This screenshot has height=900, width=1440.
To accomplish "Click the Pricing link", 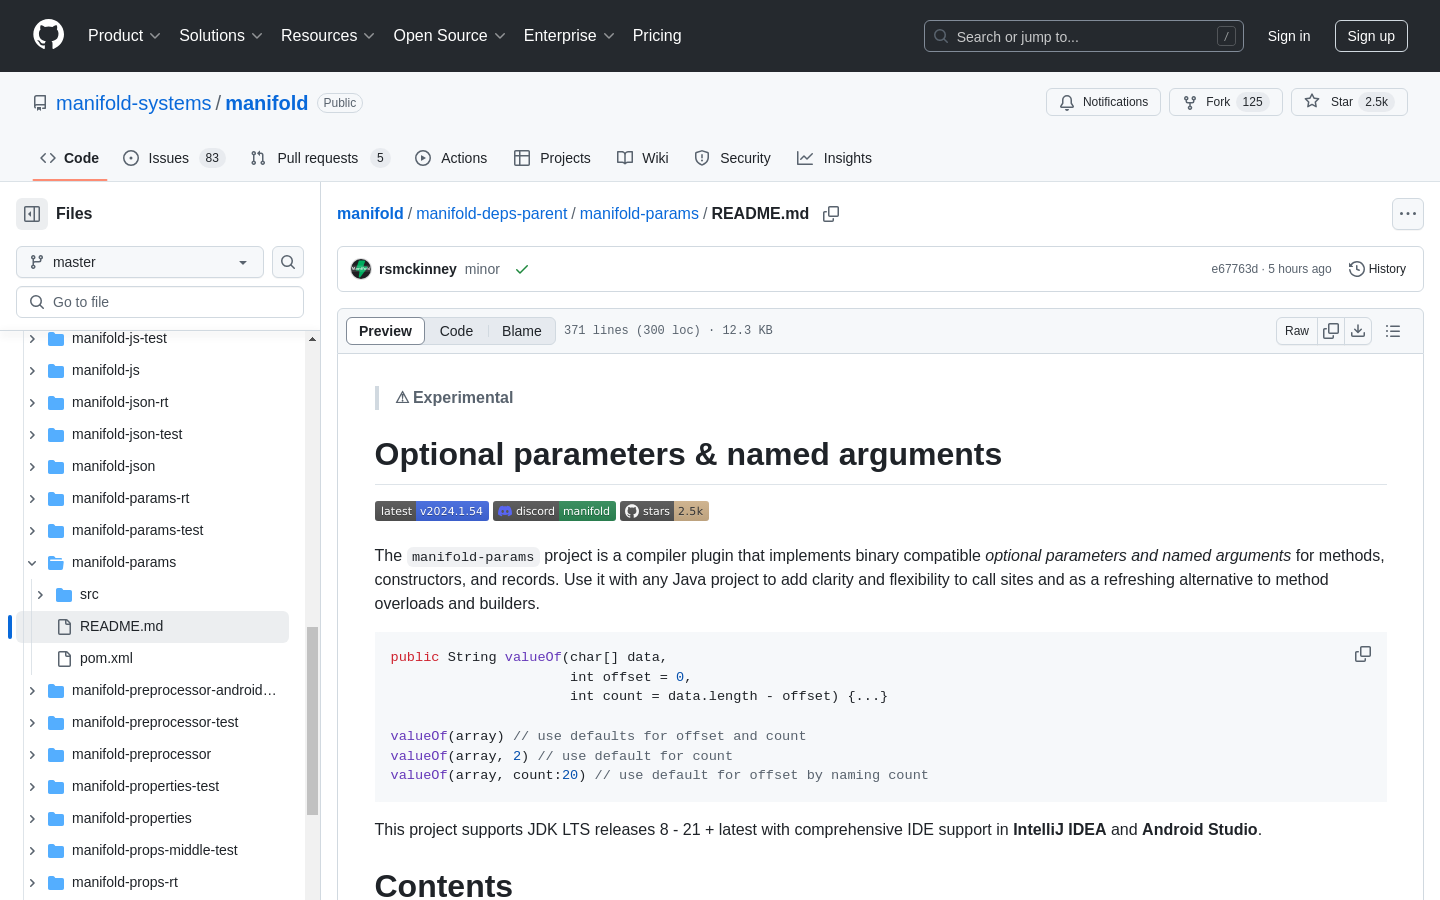I will [x=657, y=36].
